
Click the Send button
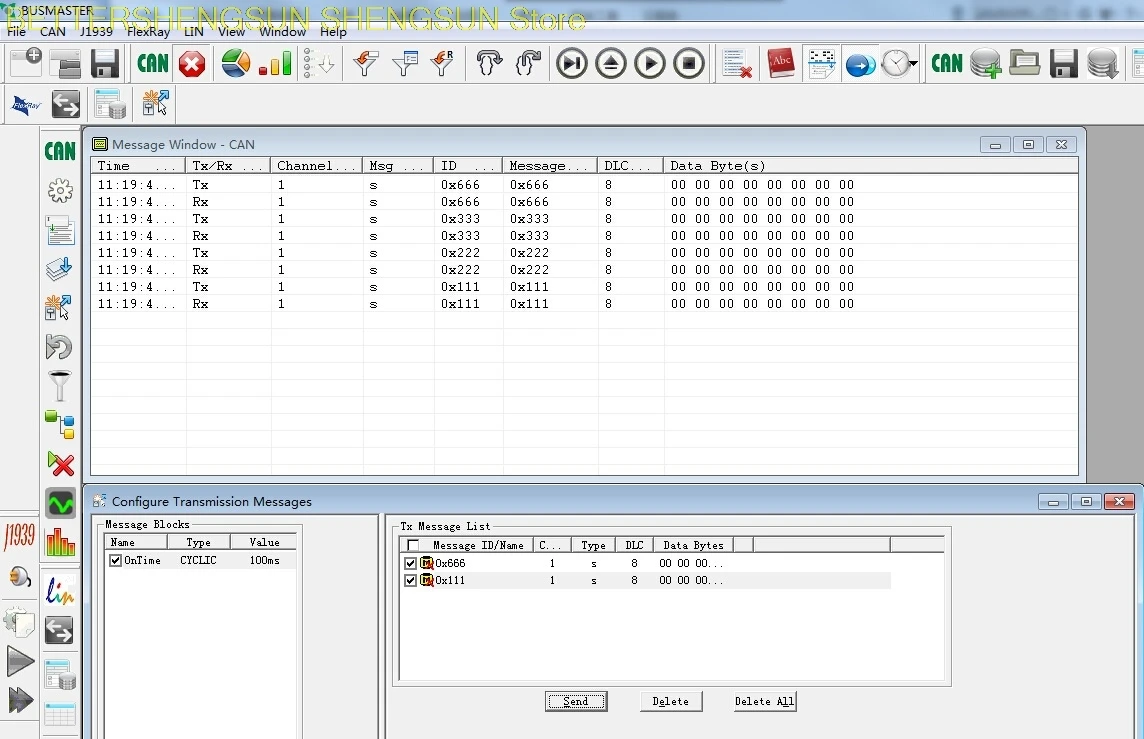(x=576, y=701)
